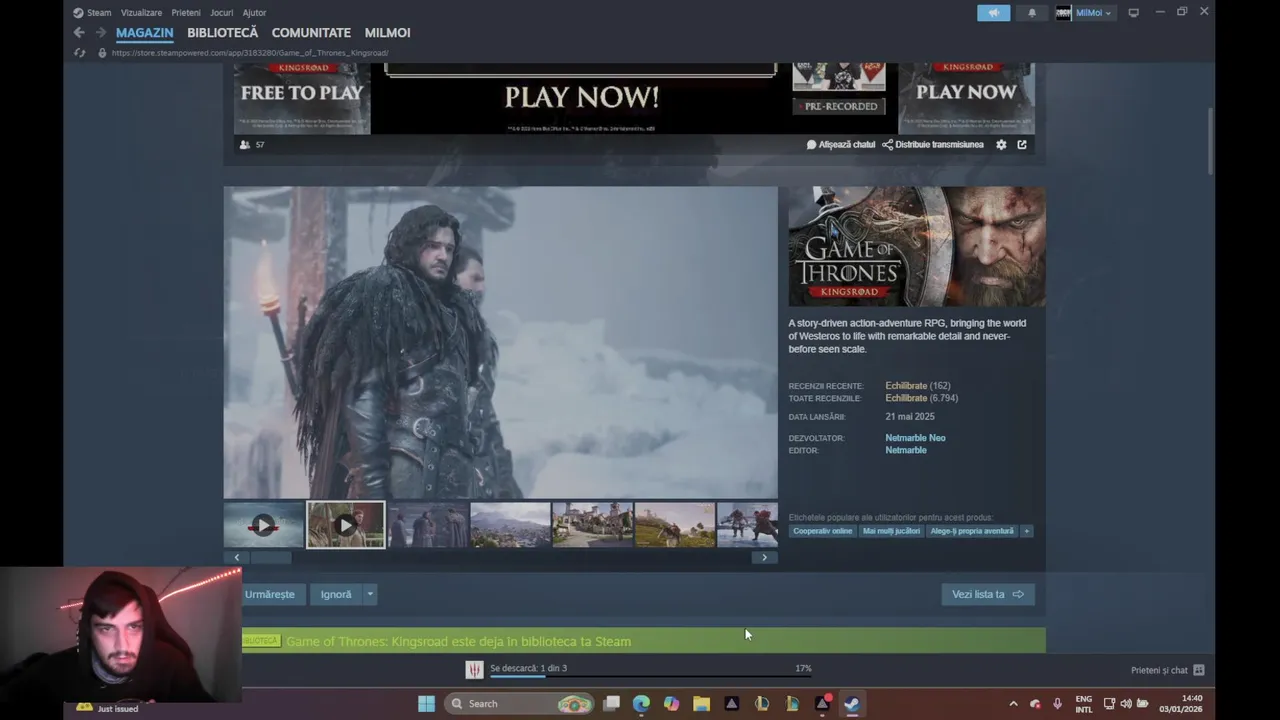Click the taskbar Search box

(519, 704)
